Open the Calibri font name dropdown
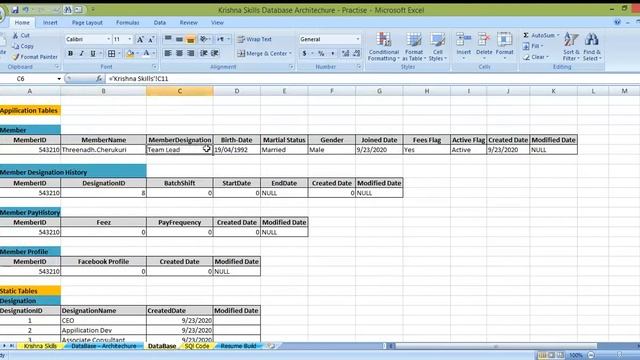Image resolution: width=640 pixels, height=360 pixels. 109,39
